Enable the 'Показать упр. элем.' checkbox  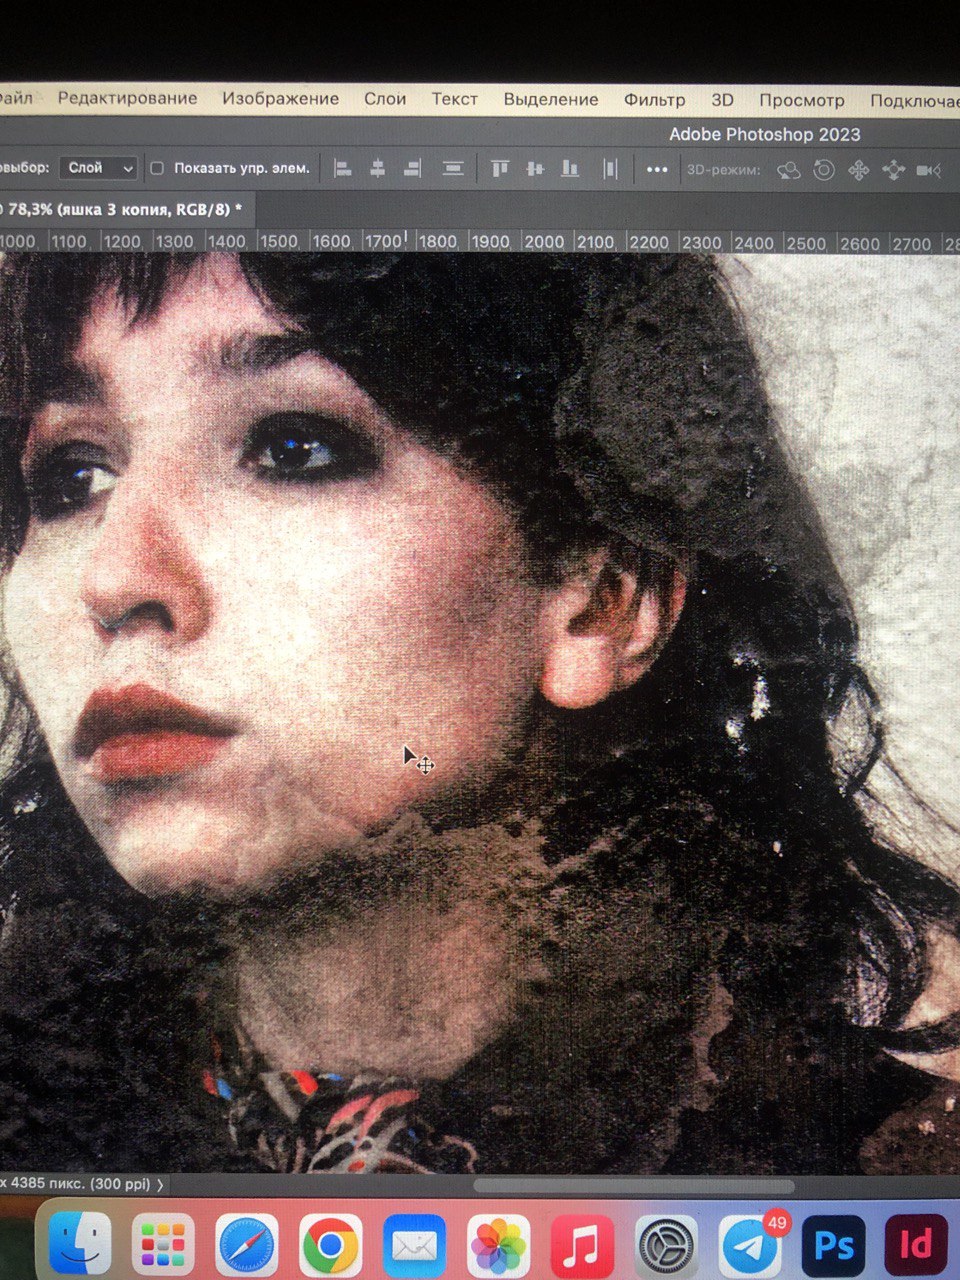pyautogui.click(x=157, y=168)
